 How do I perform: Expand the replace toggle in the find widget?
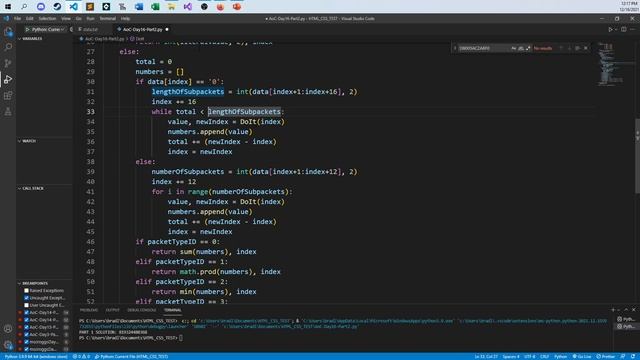click(x=455, y=48)
